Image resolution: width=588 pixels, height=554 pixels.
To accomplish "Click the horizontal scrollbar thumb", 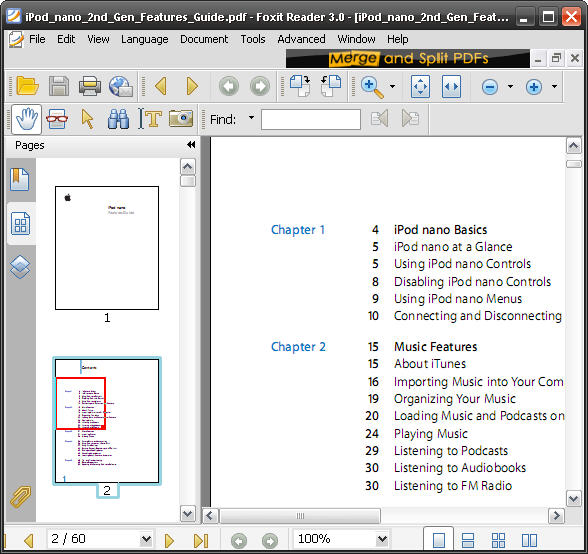I will [x=300, y=516].
